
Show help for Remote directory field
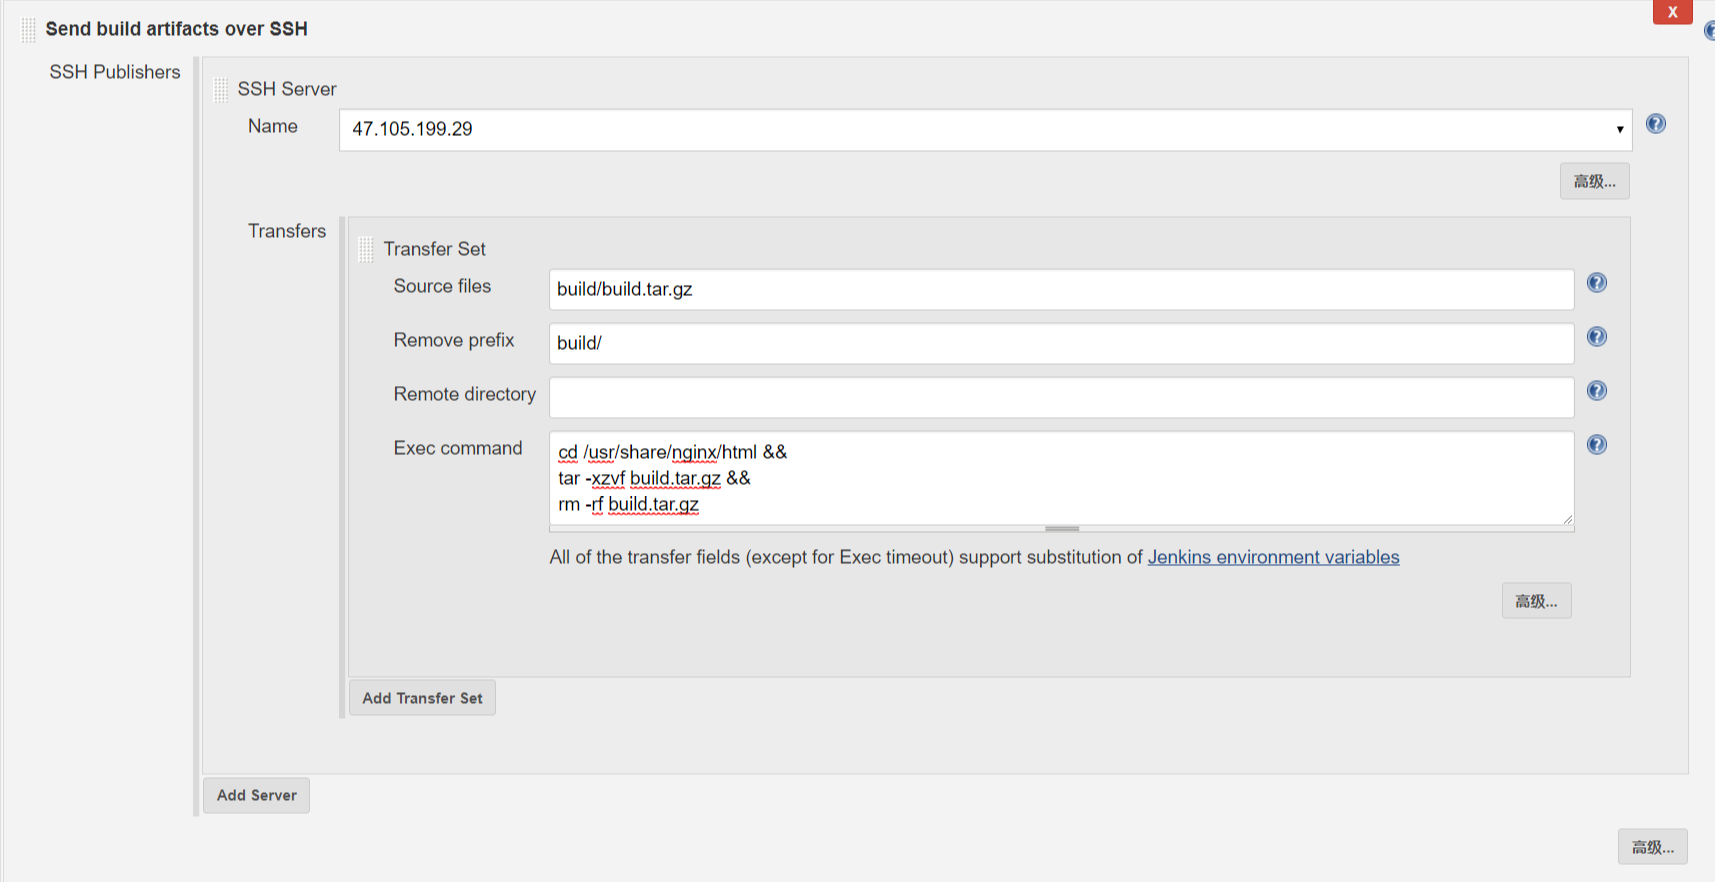1597,391
